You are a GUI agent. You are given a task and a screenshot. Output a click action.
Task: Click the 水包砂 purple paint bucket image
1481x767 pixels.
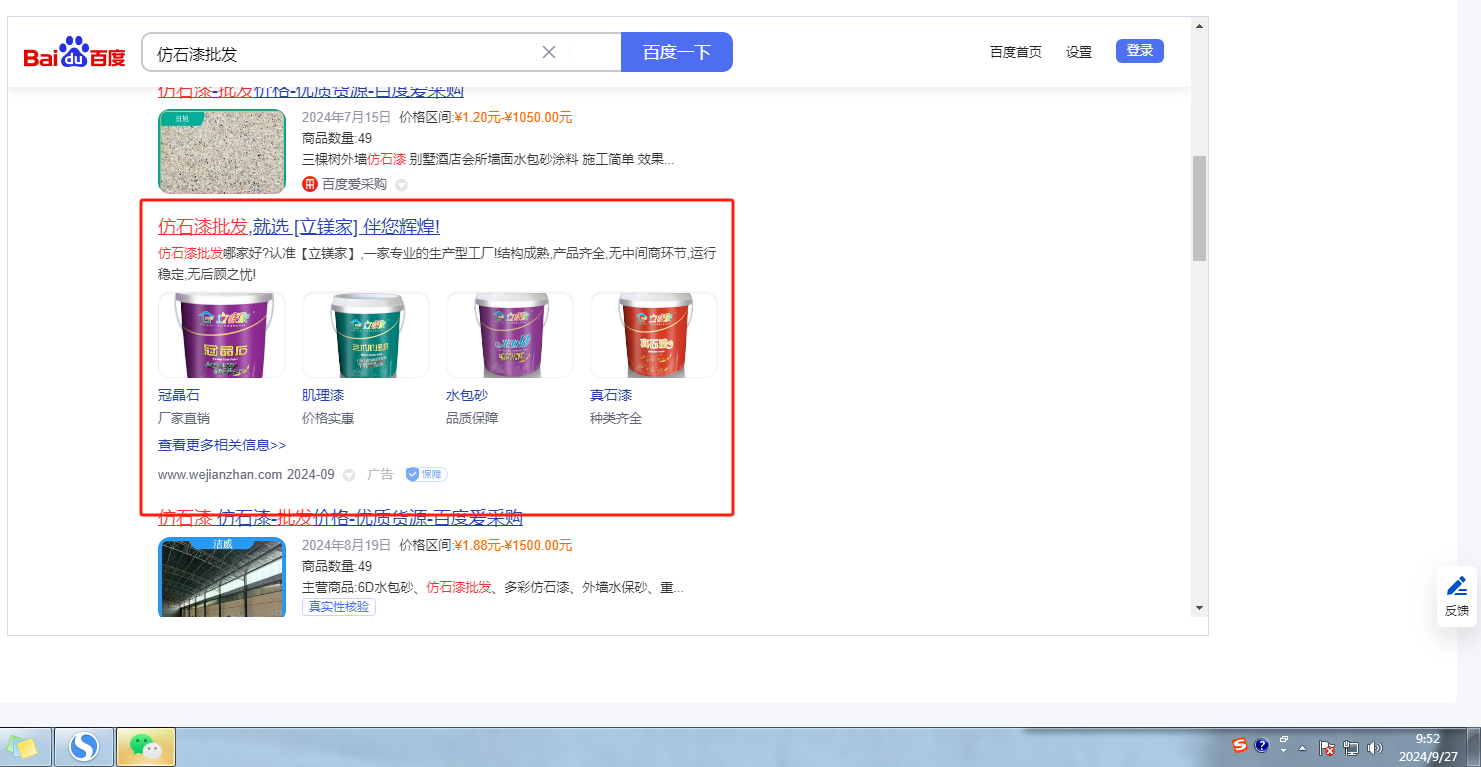point(510,335)
